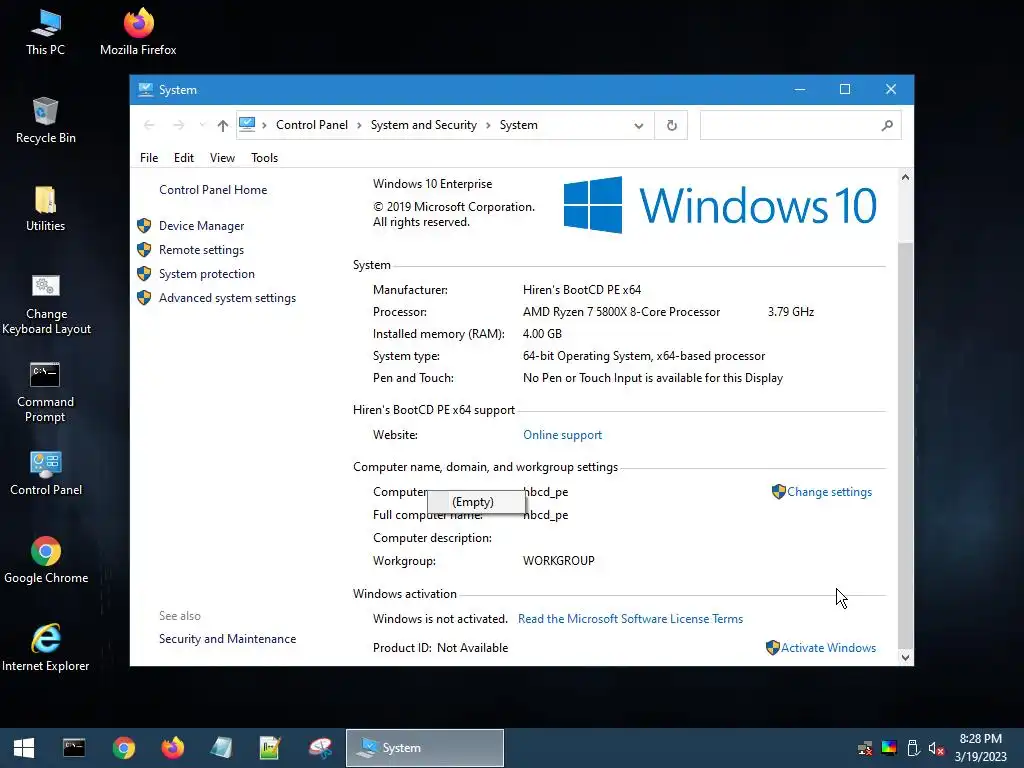Open Security and Maintenance link
The width and height of the screenshot is (1024, 768).
(x=227, y=639)
